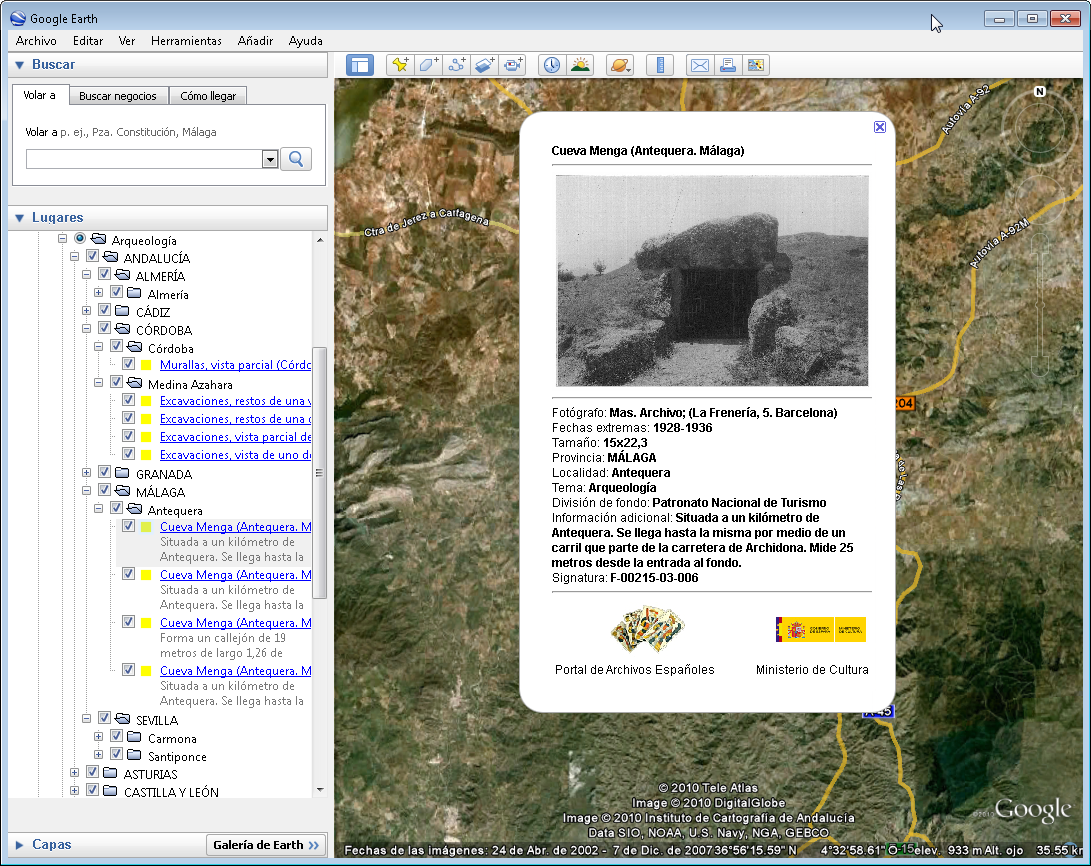Click the Ministerio de Cultura logo
Image resolution: width=1091 pixels, height=866 pixels.
coord(820,630)
